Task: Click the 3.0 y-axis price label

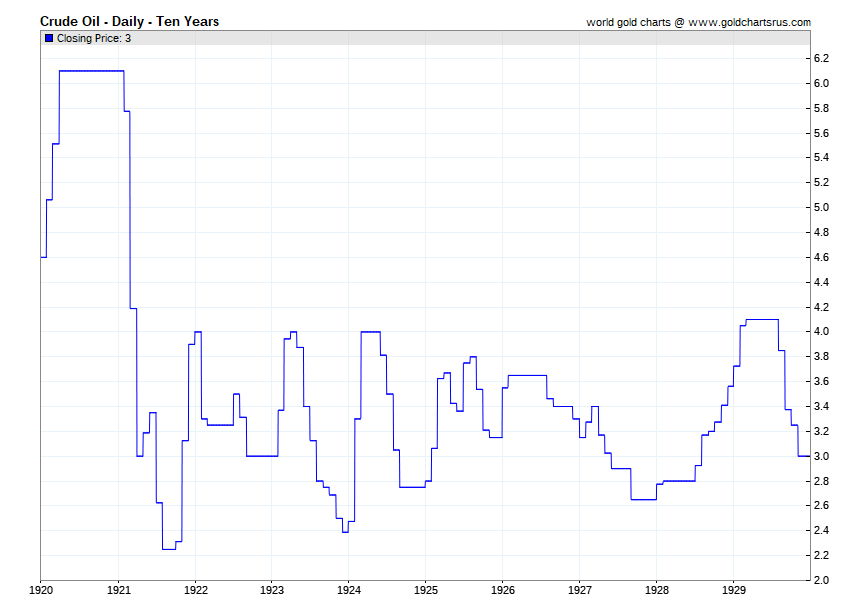Action: click(x=821, y=456)
